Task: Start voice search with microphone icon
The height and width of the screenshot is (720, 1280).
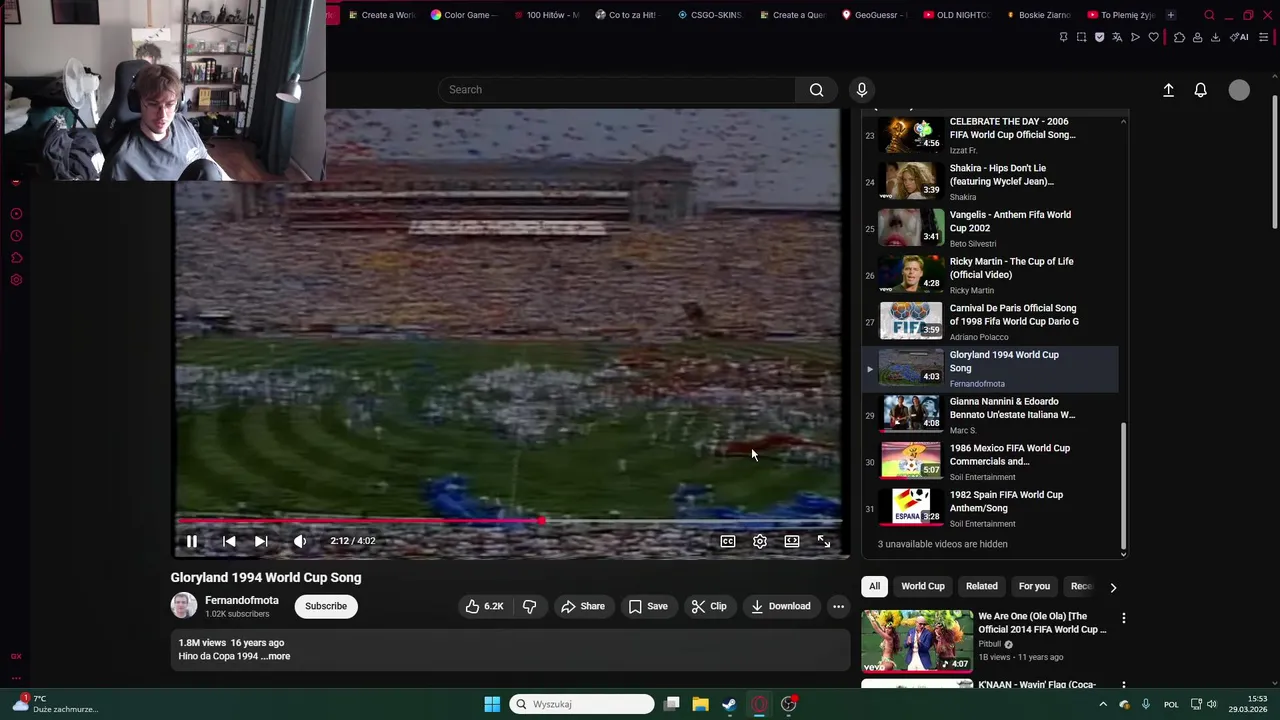Action: (862, 90)
